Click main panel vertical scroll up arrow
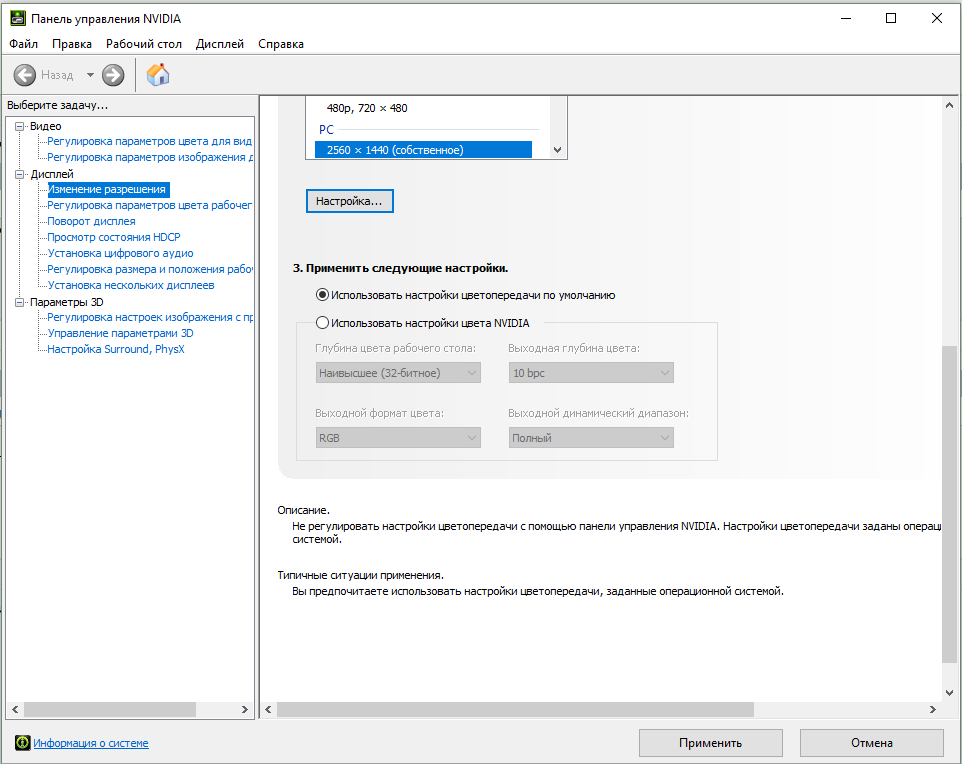Screen dimensions: 962x764 click(x=949, y=105)
